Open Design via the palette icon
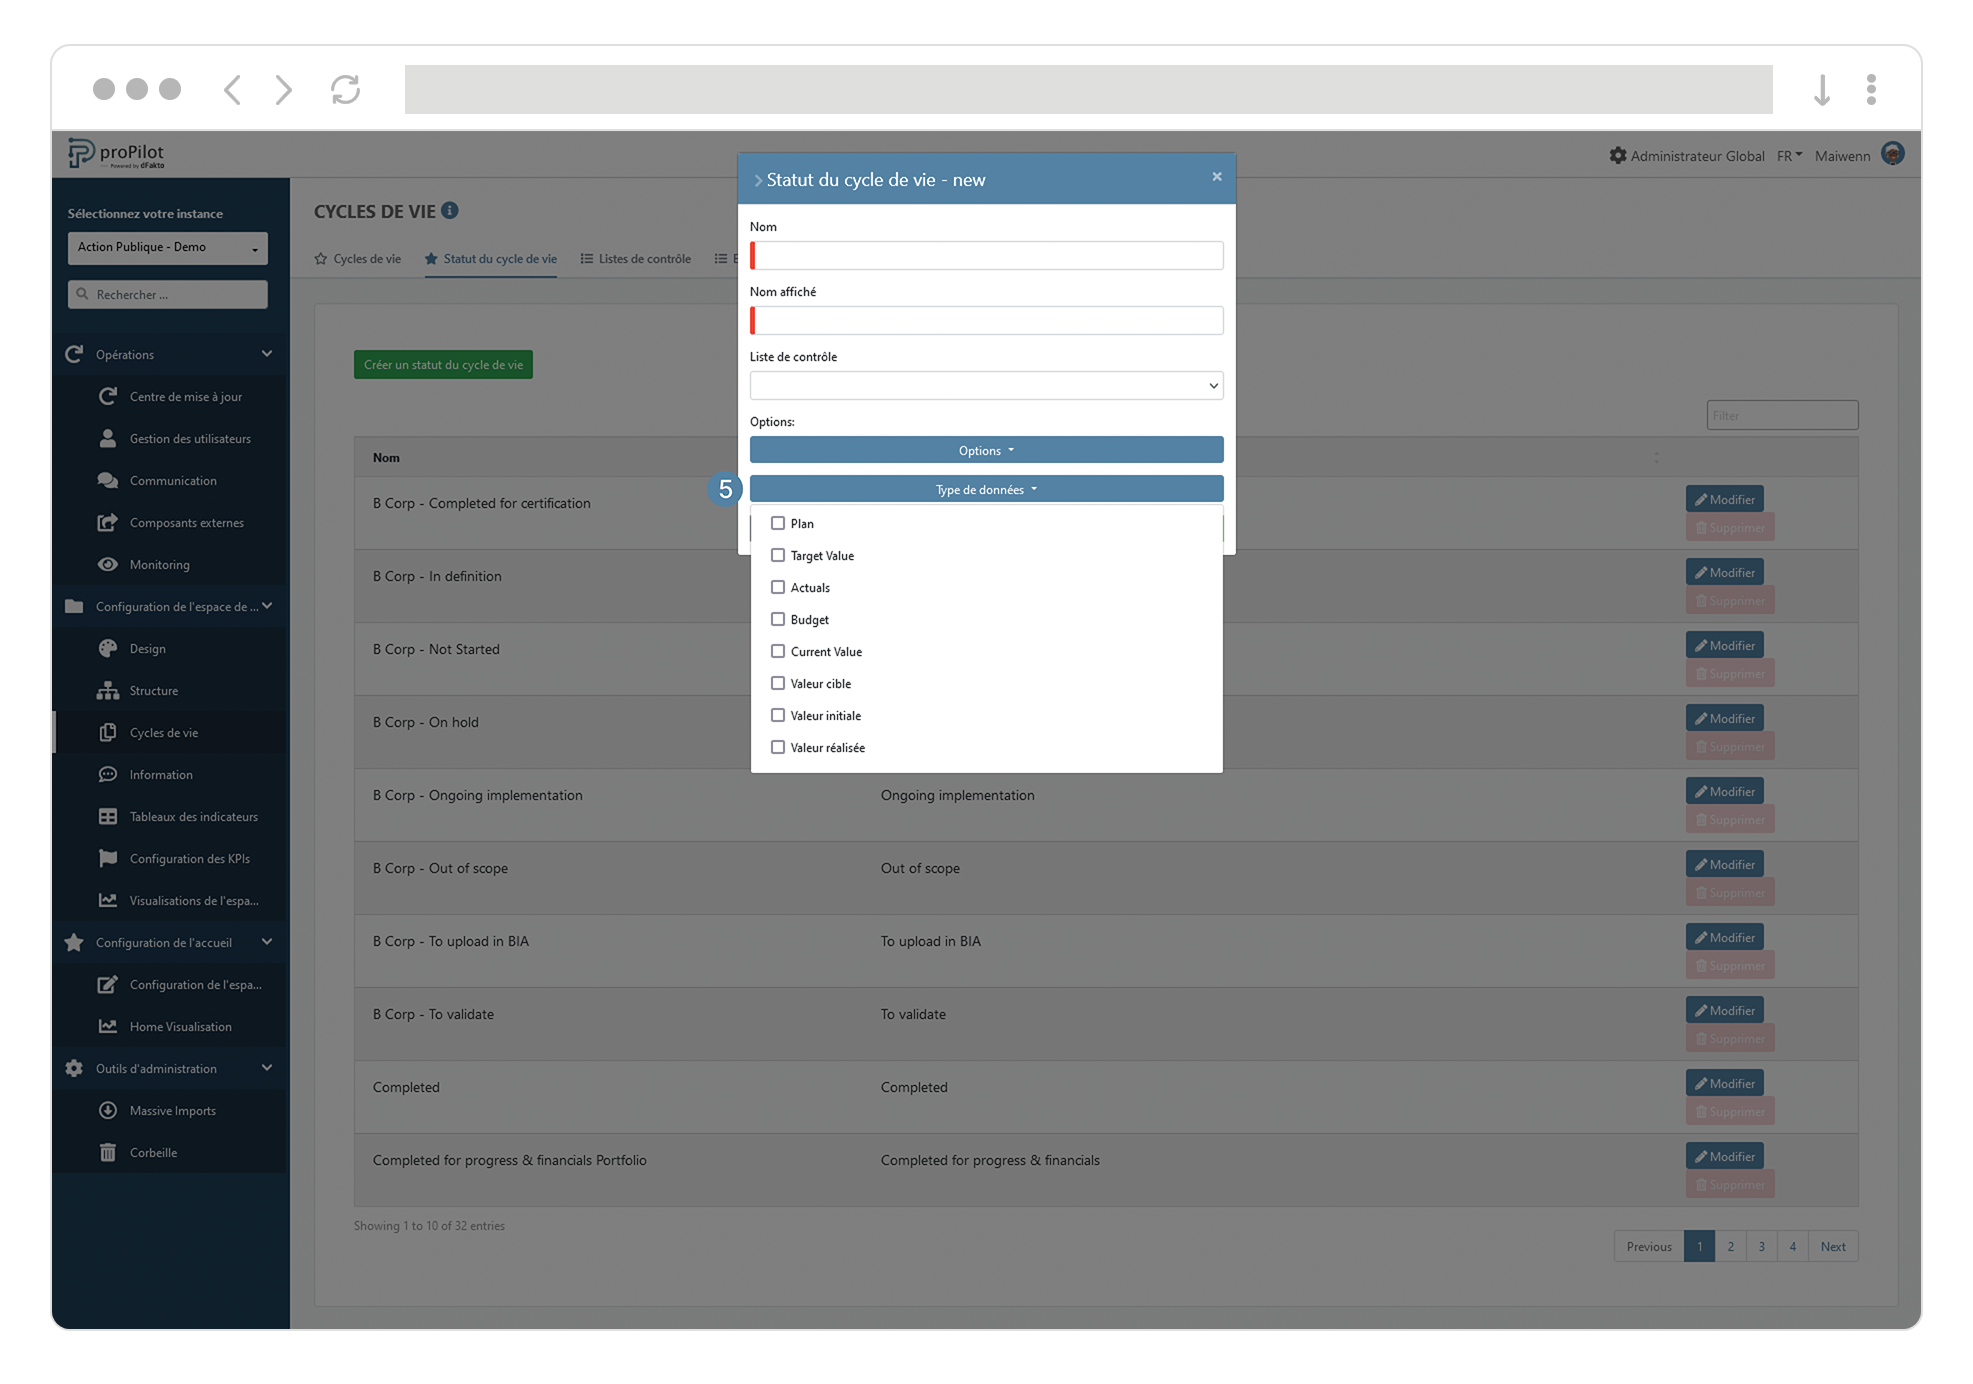This screenshot has width=1973, height=1384. click(x=108, y=648)
